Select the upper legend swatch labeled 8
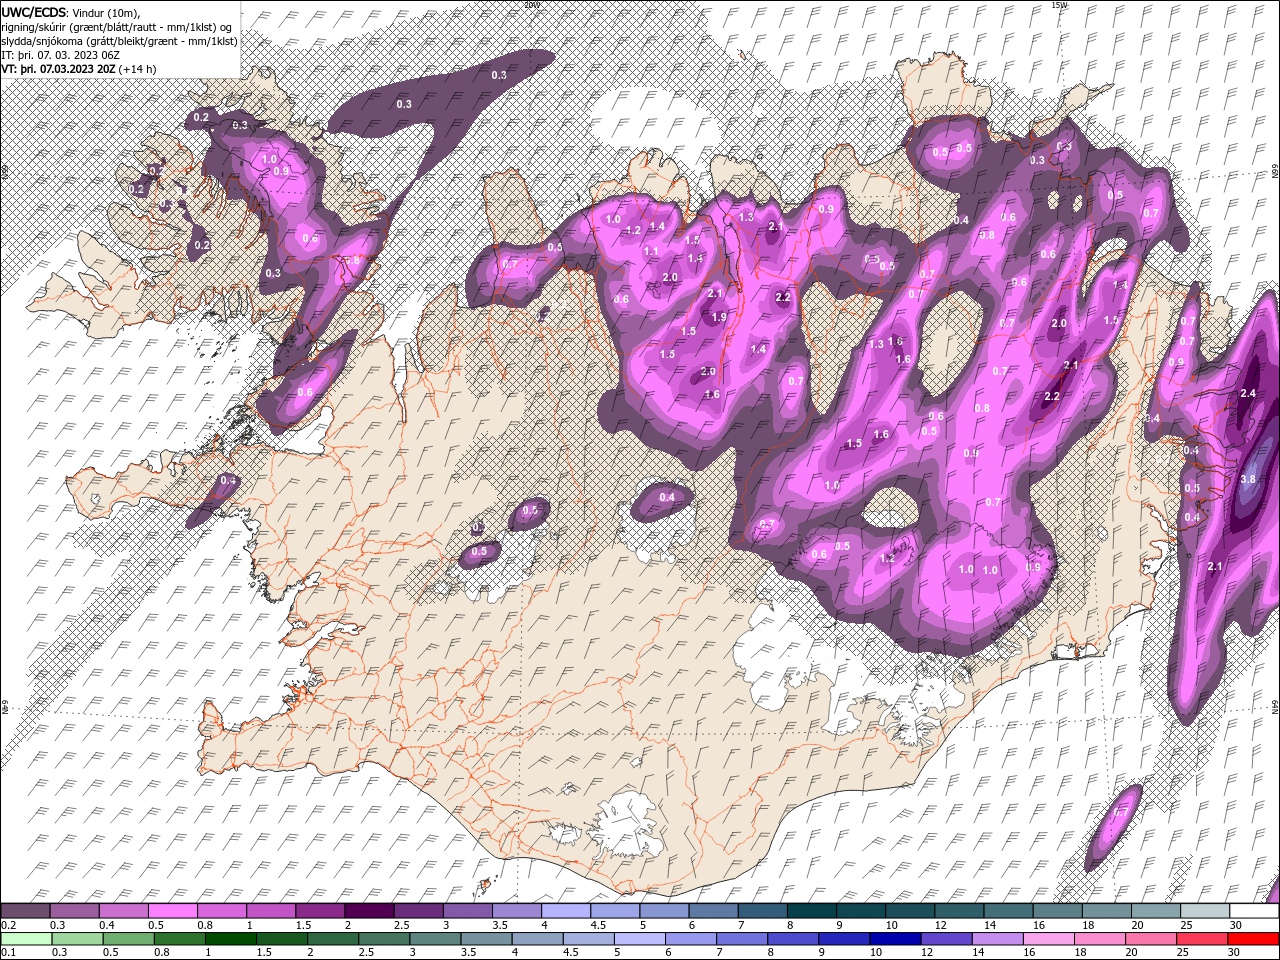Screen dimensions: 1280x960 (812, 911)
